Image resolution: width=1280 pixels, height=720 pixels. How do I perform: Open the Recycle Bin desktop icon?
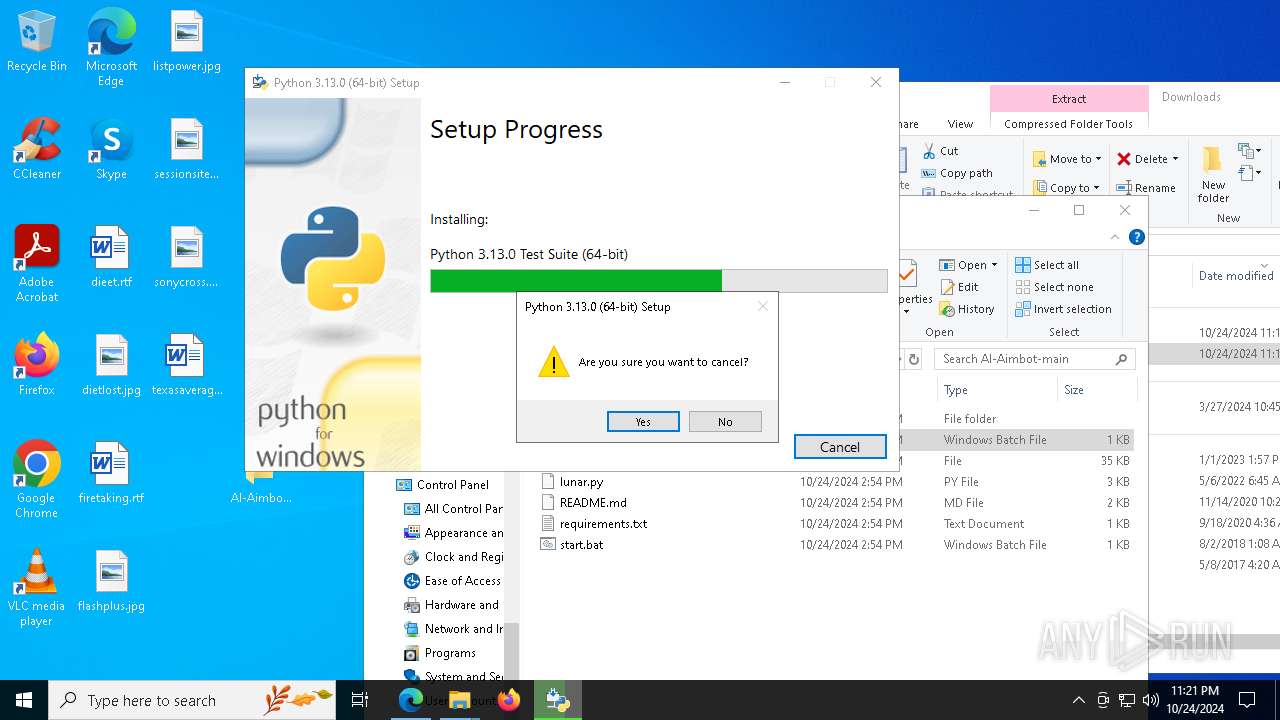click(x=37, y=42)
